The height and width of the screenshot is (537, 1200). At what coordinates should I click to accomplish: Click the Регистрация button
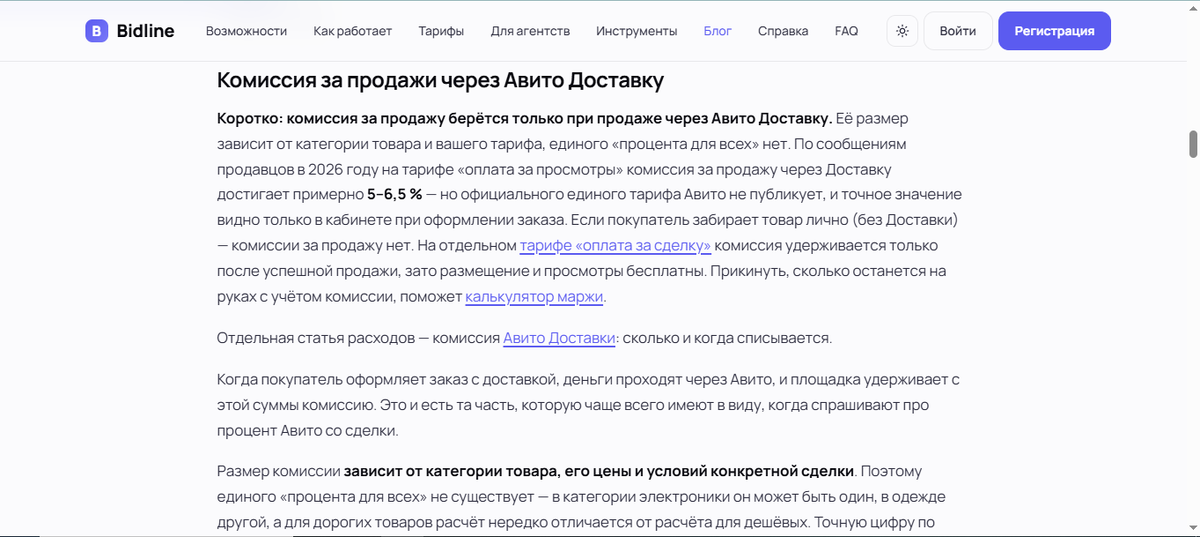(x=1055, y=31)
